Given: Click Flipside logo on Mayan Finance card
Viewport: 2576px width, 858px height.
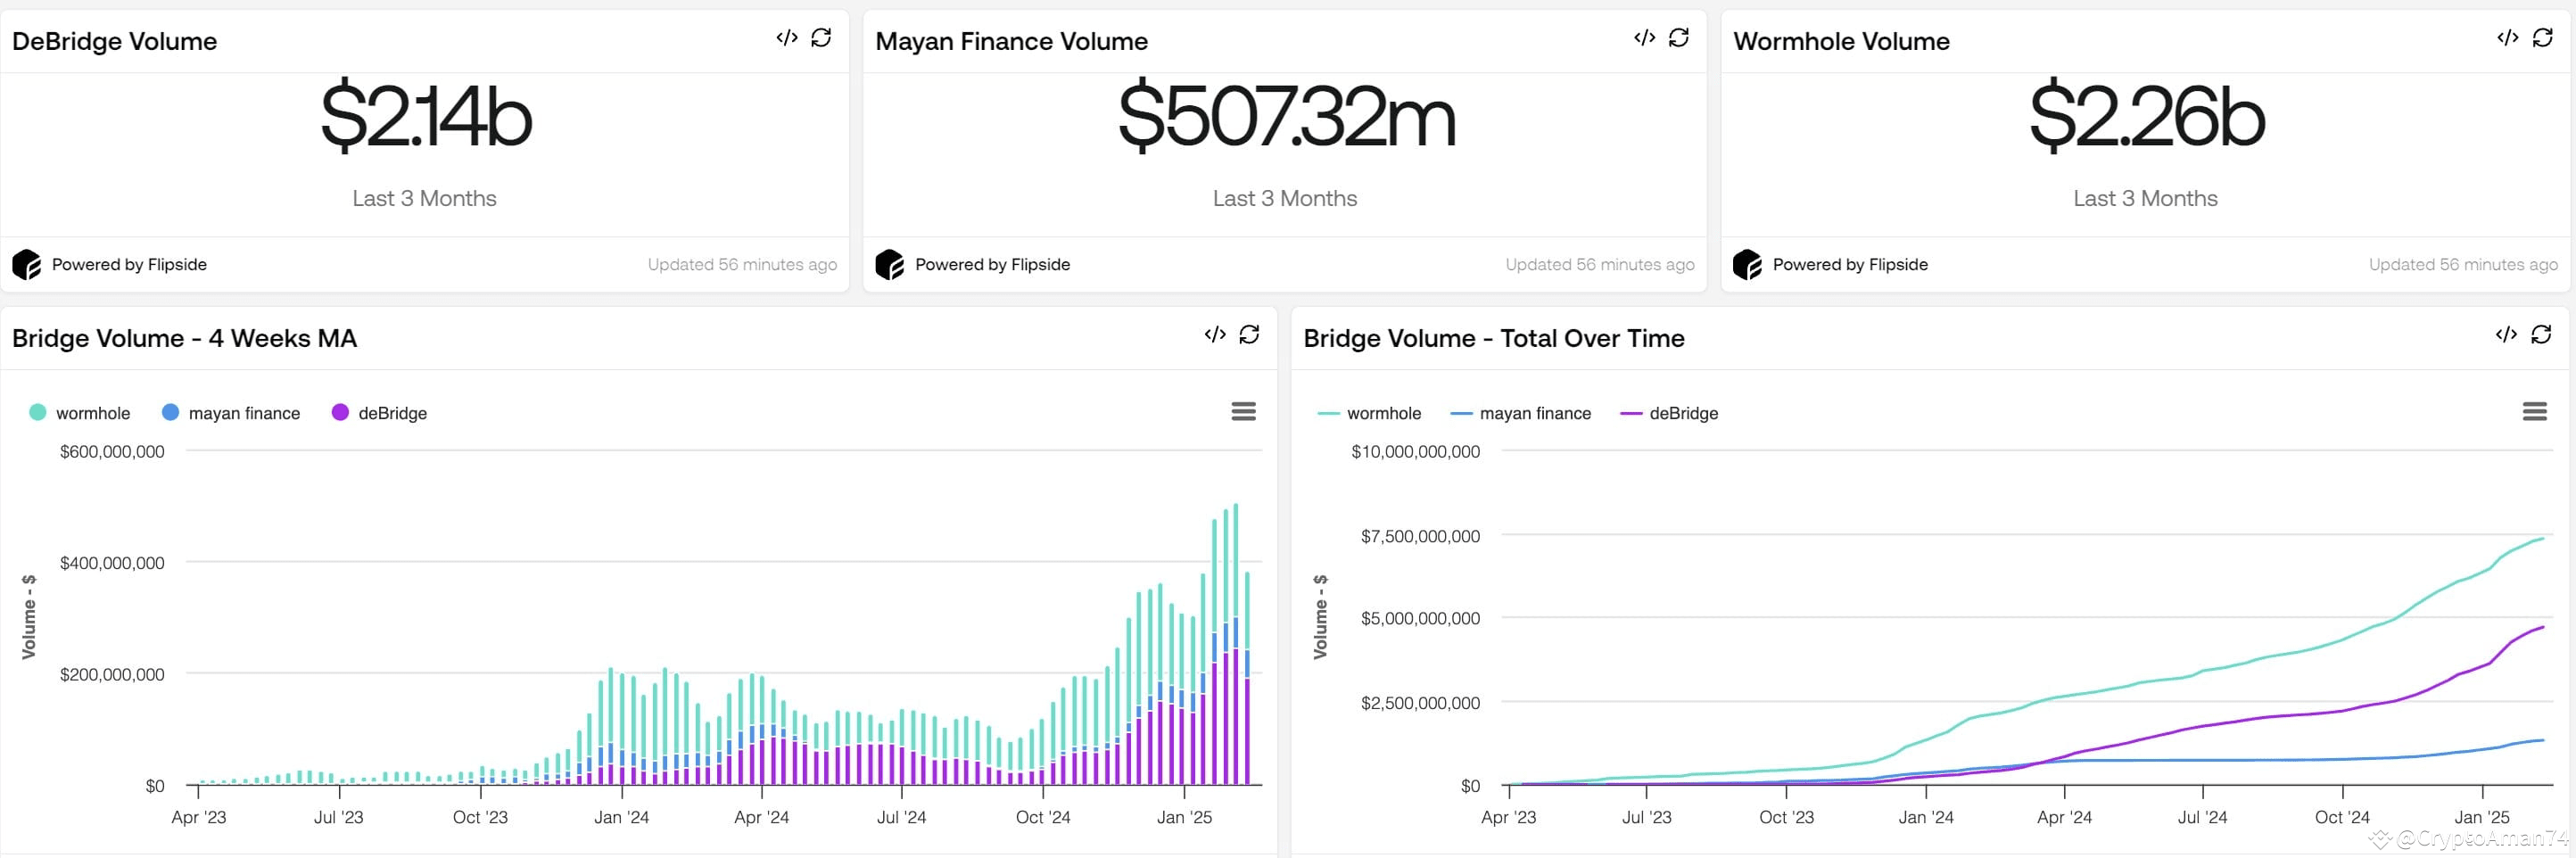Looking at the screenshot, I should [889, 265].
